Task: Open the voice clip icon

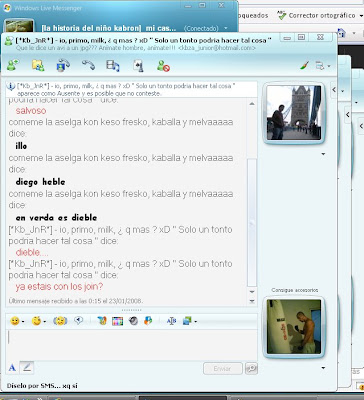Action: [79, 321]
